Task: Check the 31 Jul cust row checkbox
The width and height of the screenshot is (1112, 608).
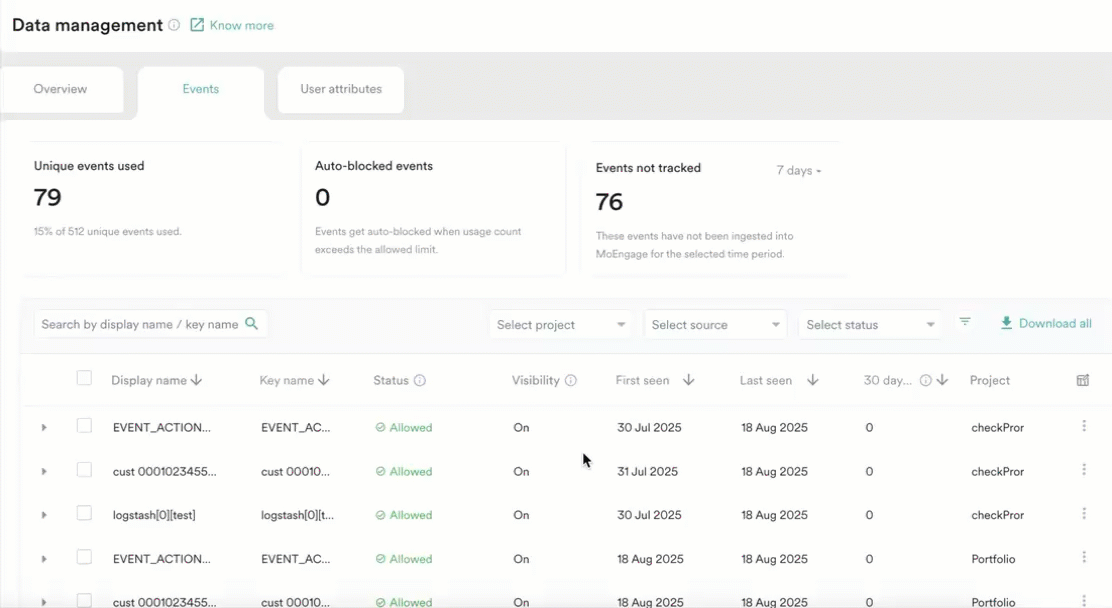Action: [x=84, y=470]
